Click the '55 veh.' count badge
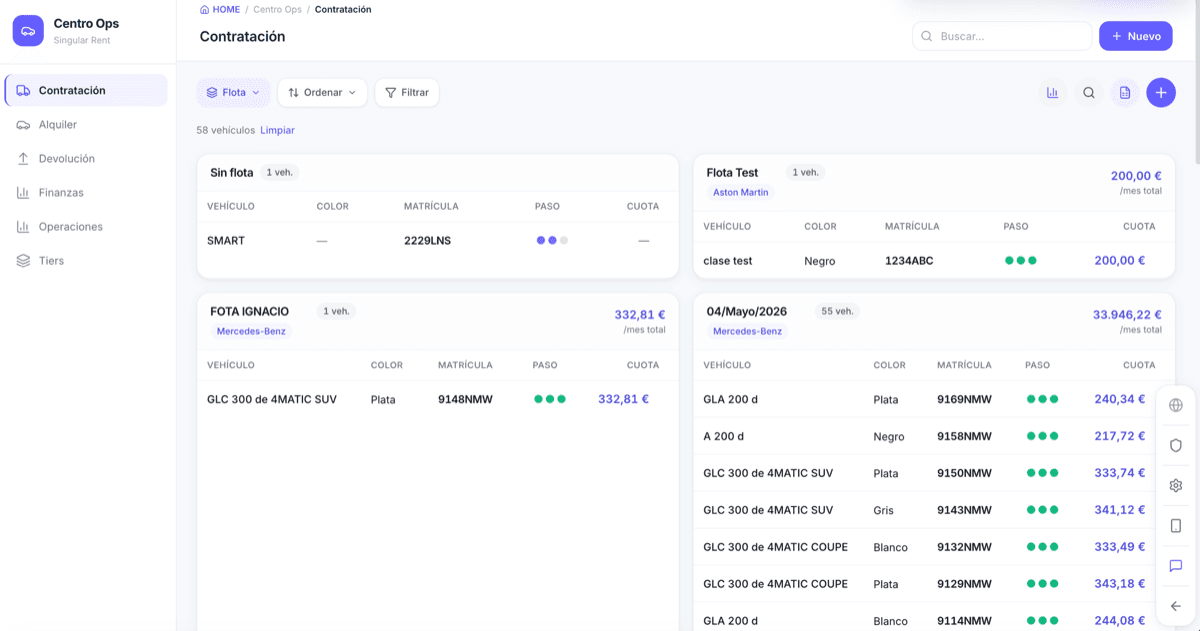The image size is (1200, 631). coord(837,311)
